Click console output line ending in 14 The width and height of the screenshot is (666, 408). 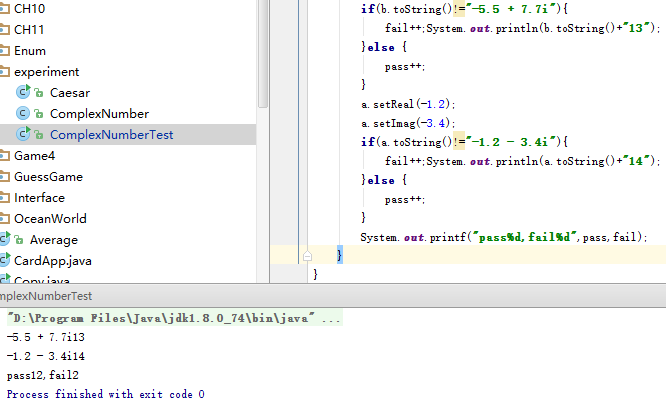pyautogui.click(x=45, y=356)
